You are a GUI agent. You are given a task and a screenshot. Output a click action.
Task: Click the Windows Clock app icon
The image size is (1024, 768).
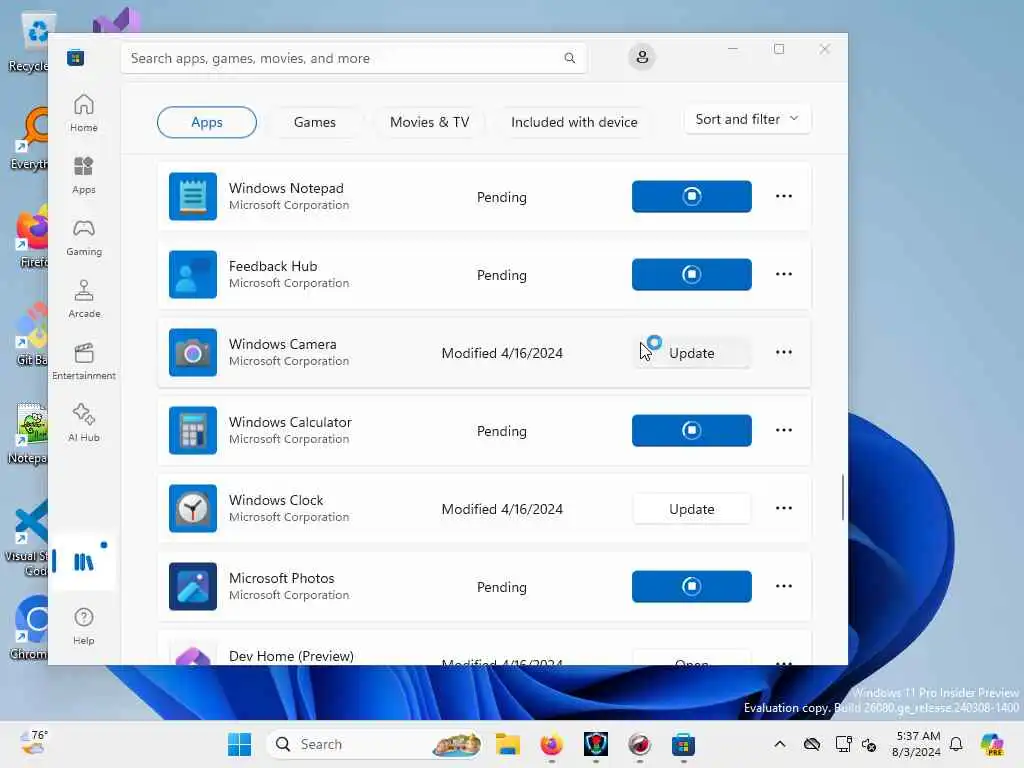[x=193, y=508]
